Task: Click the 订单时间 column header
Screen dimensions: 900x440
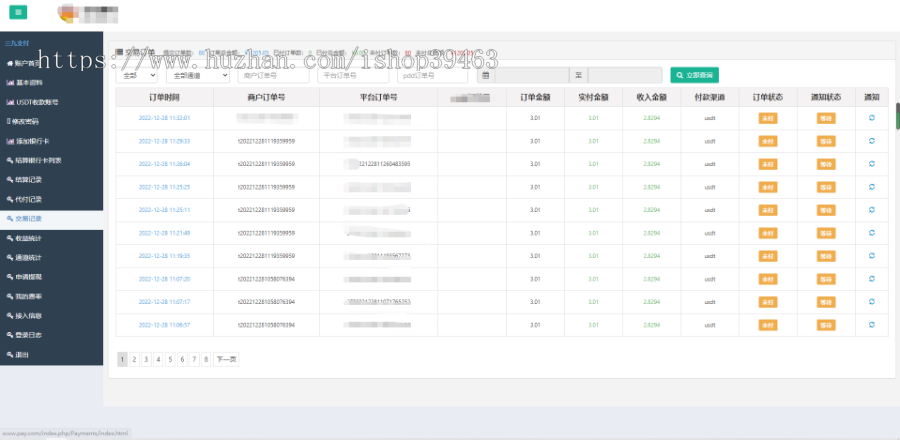Action: point(164,97)
